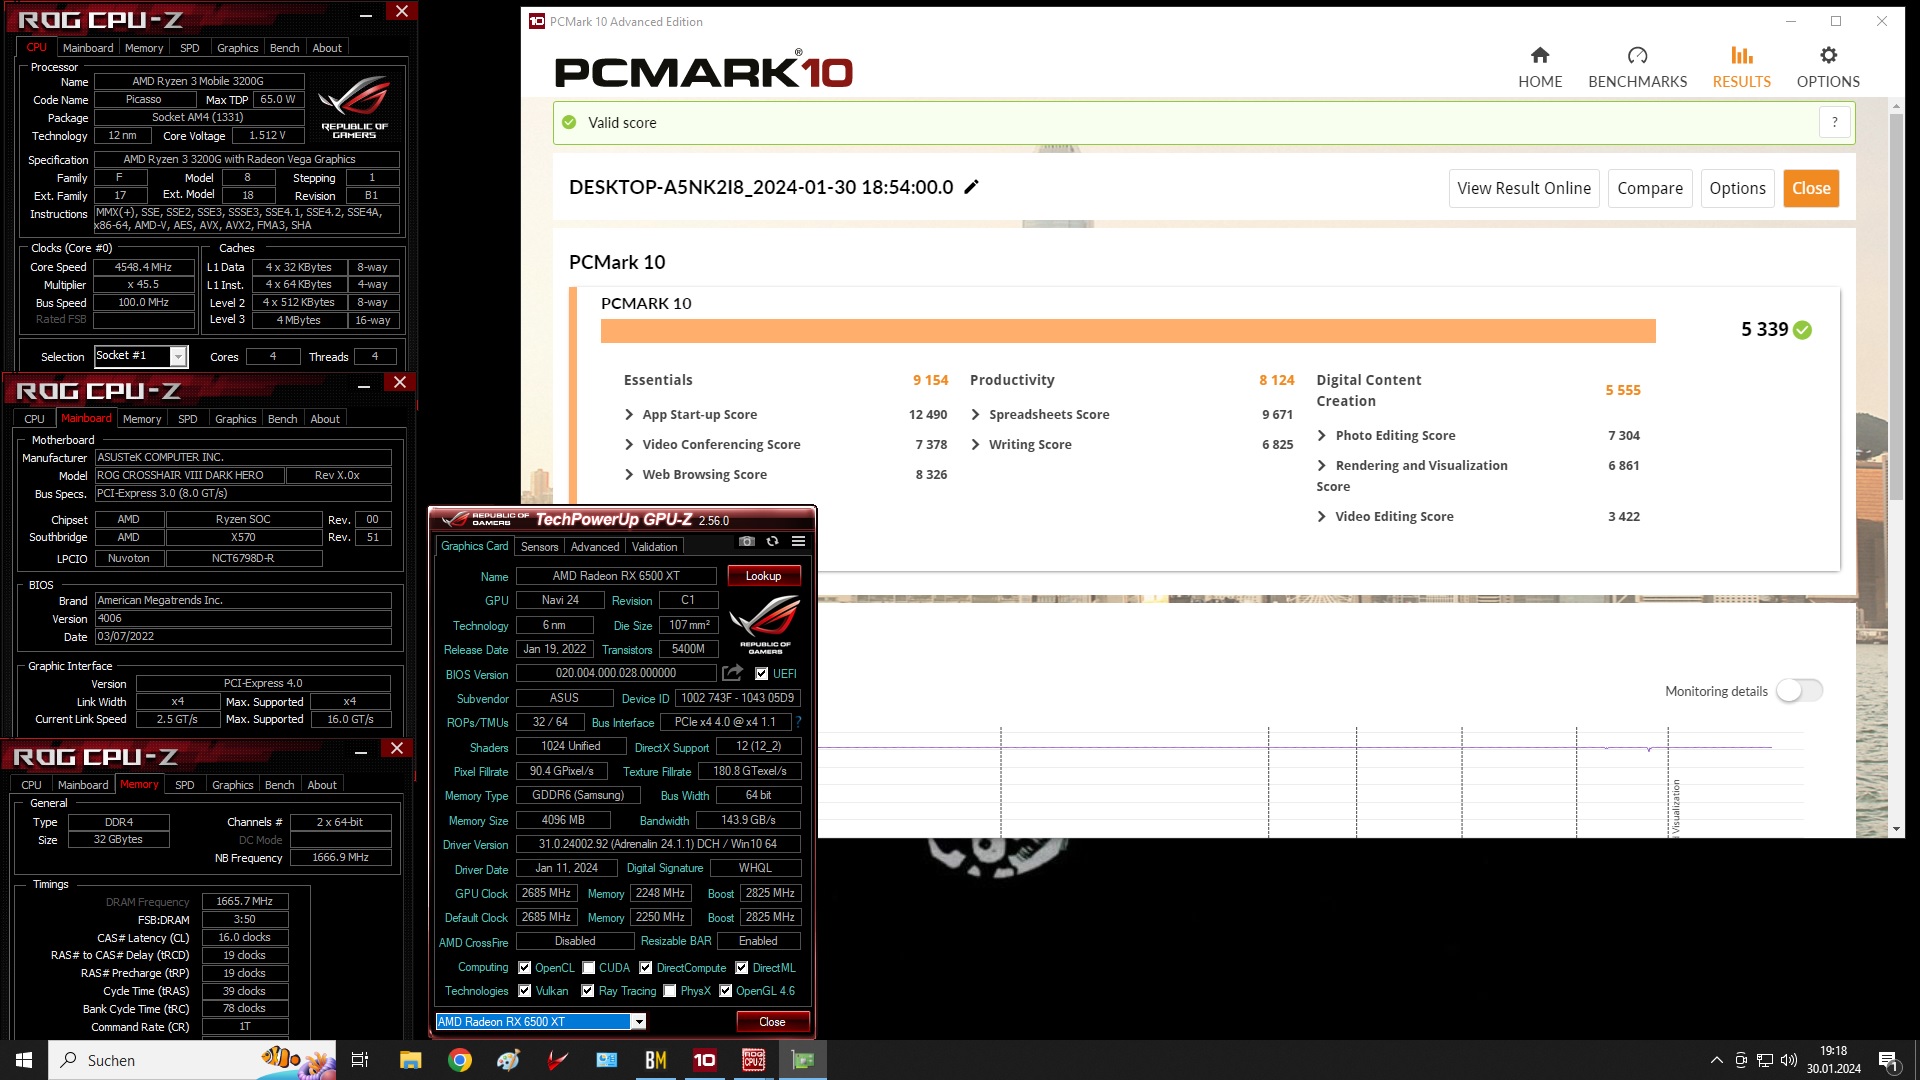Open About tab in top CPU-Z window
The width and height of the screenshot is (1920, 1080).
click(327, 48)
